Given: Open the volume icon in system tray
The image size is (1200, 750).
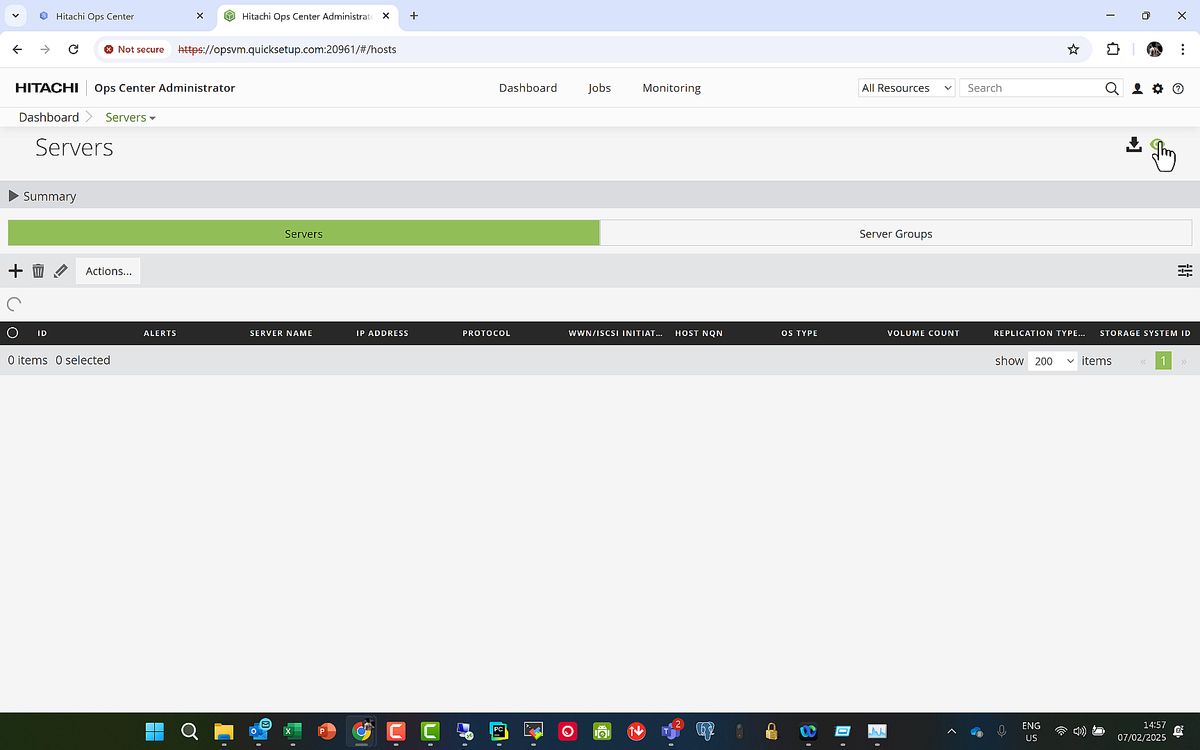Looking at the screenshot, I should point(1079,732).
